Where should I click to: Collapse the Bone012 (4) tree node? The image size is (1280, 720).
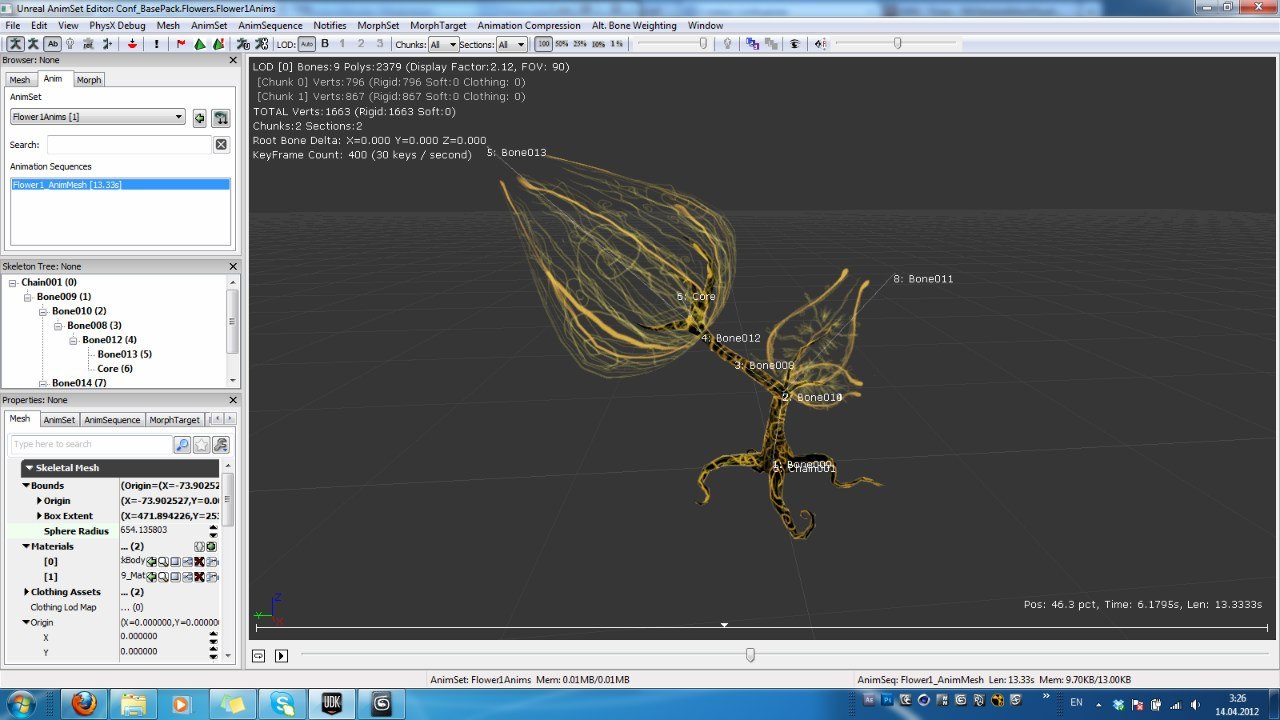point(73,340)
